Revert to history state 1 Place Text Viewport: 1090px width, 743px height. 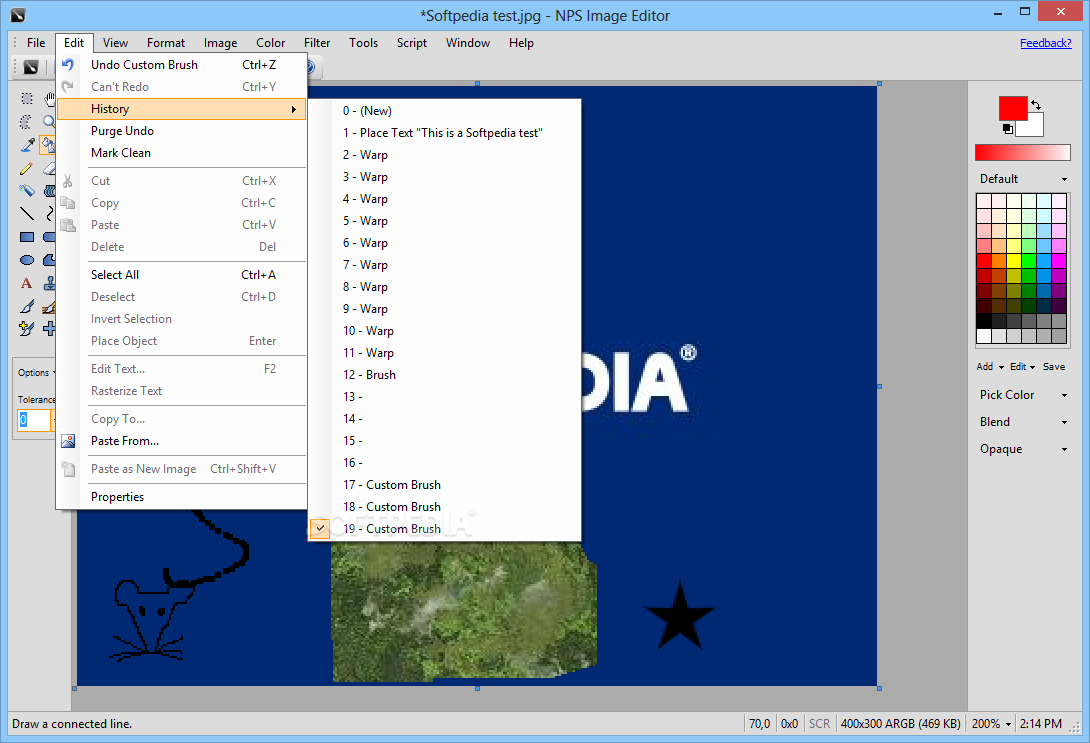click(444, 133)
